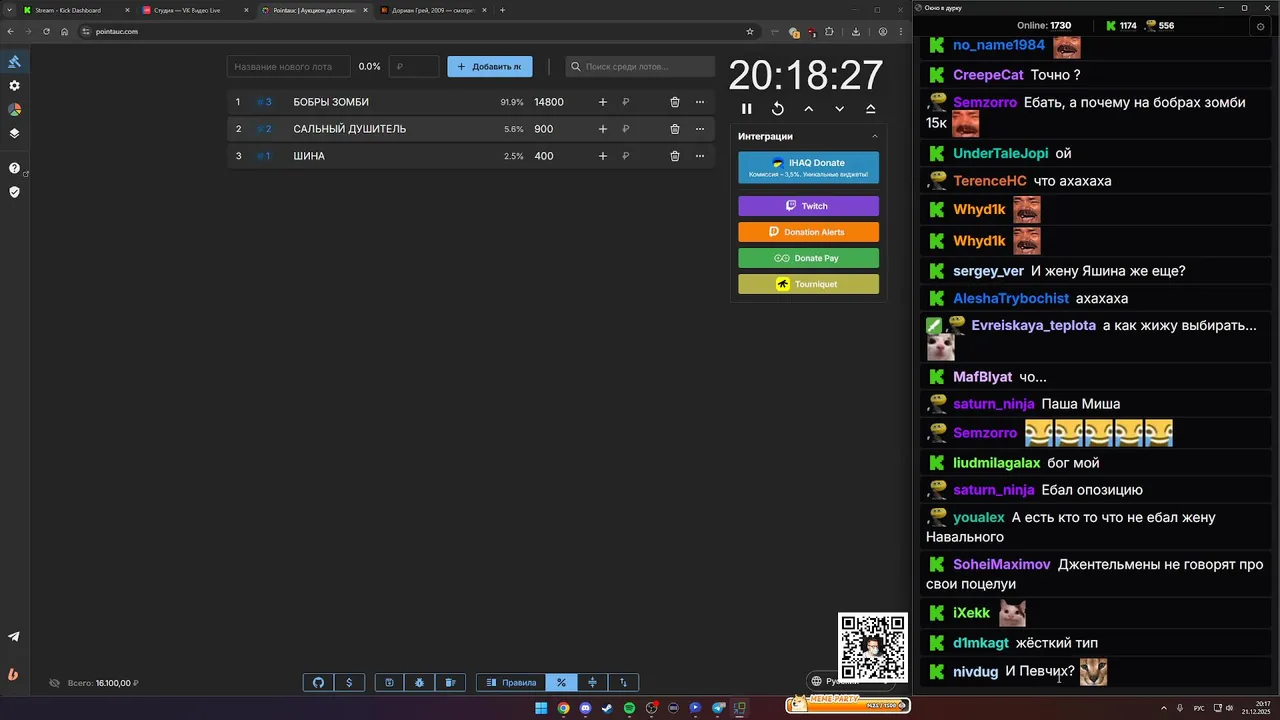The image size is (1280, 720).
Task: Switch to Stream - Kick Dashboard tab
Action: (x=76, y=10)
